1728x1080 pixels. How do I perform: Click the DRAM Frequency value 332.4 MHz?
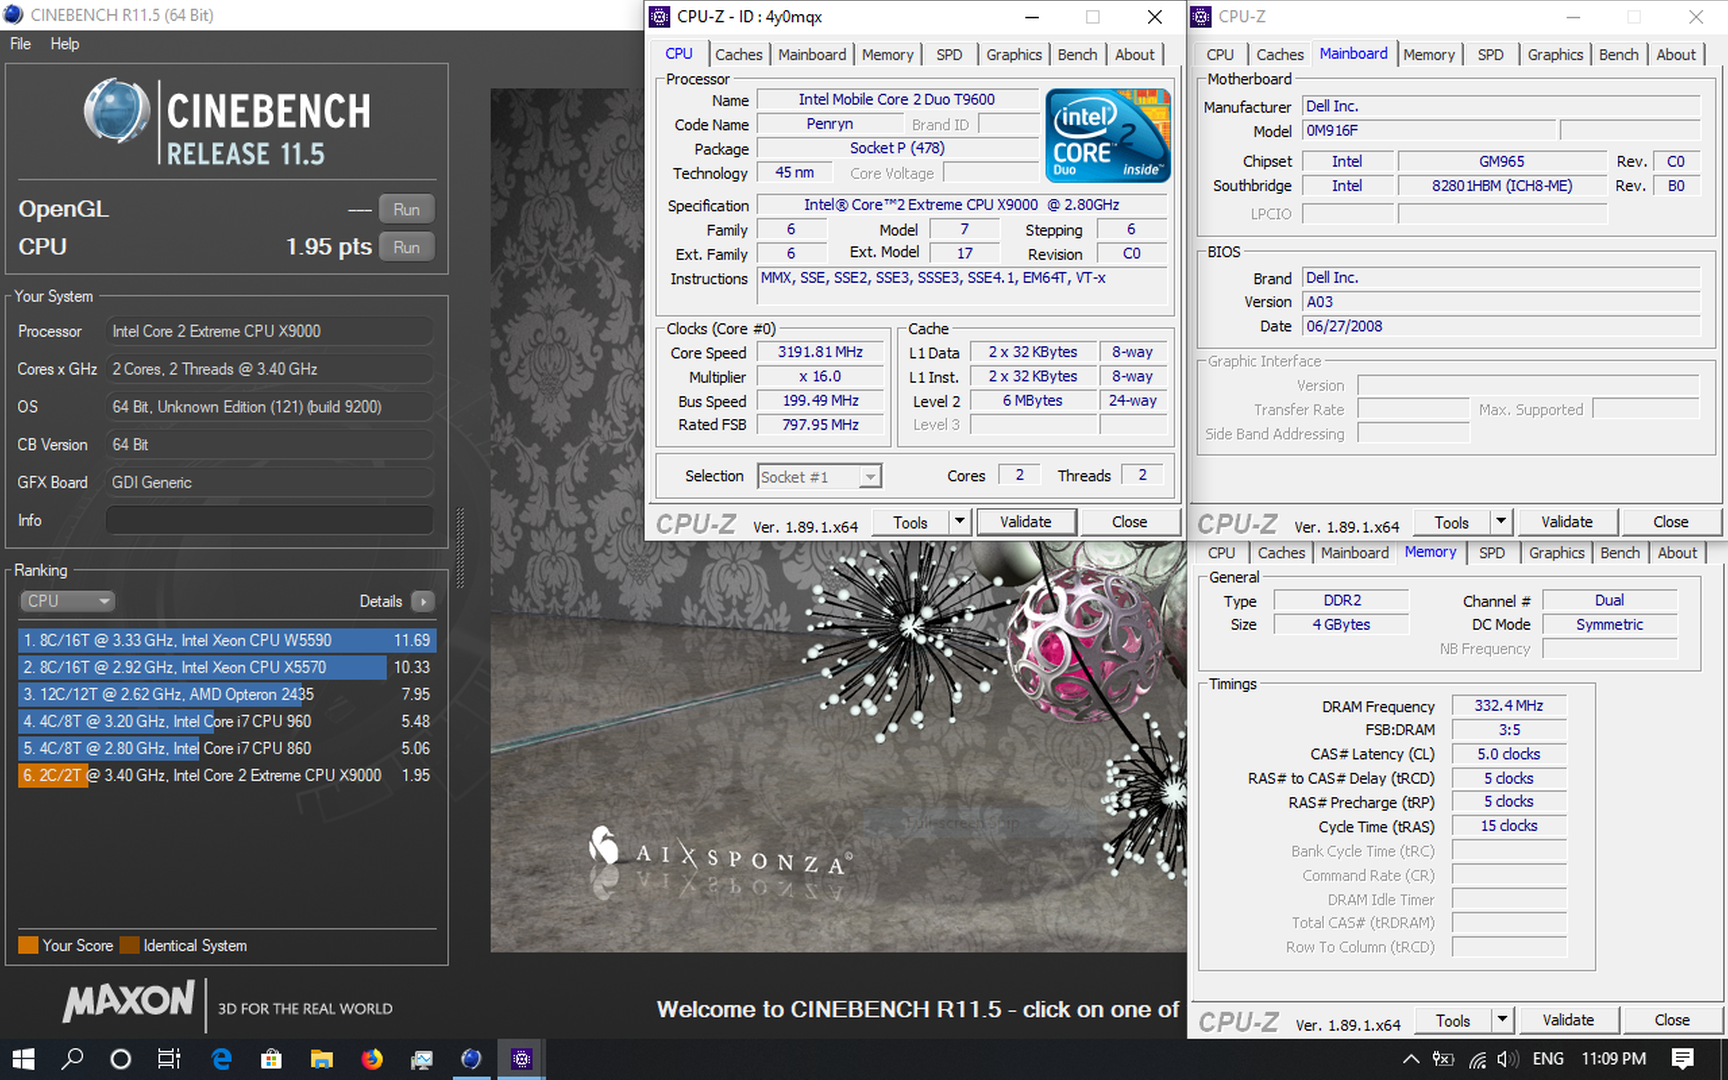[x=1509, y=706]
